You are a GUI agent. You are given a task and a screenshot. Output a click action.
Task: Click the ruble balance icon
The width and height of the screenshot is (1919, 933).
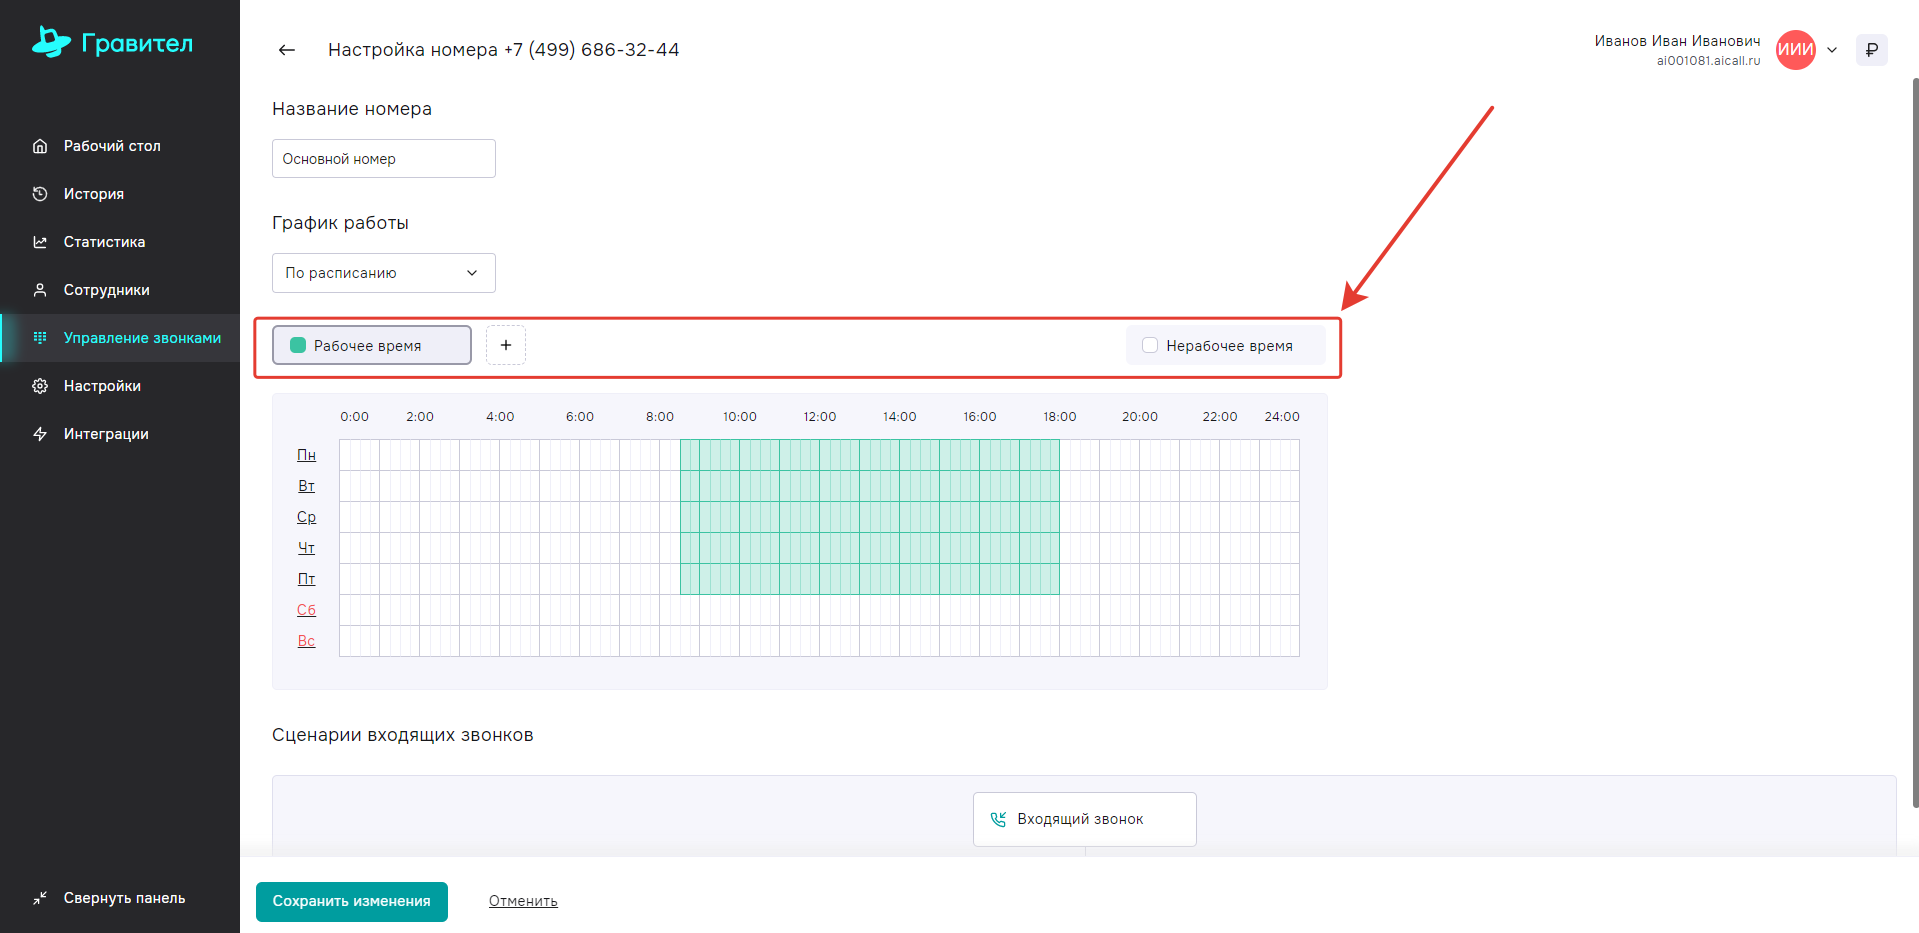pyautogui.click(x=1871, y=50)
